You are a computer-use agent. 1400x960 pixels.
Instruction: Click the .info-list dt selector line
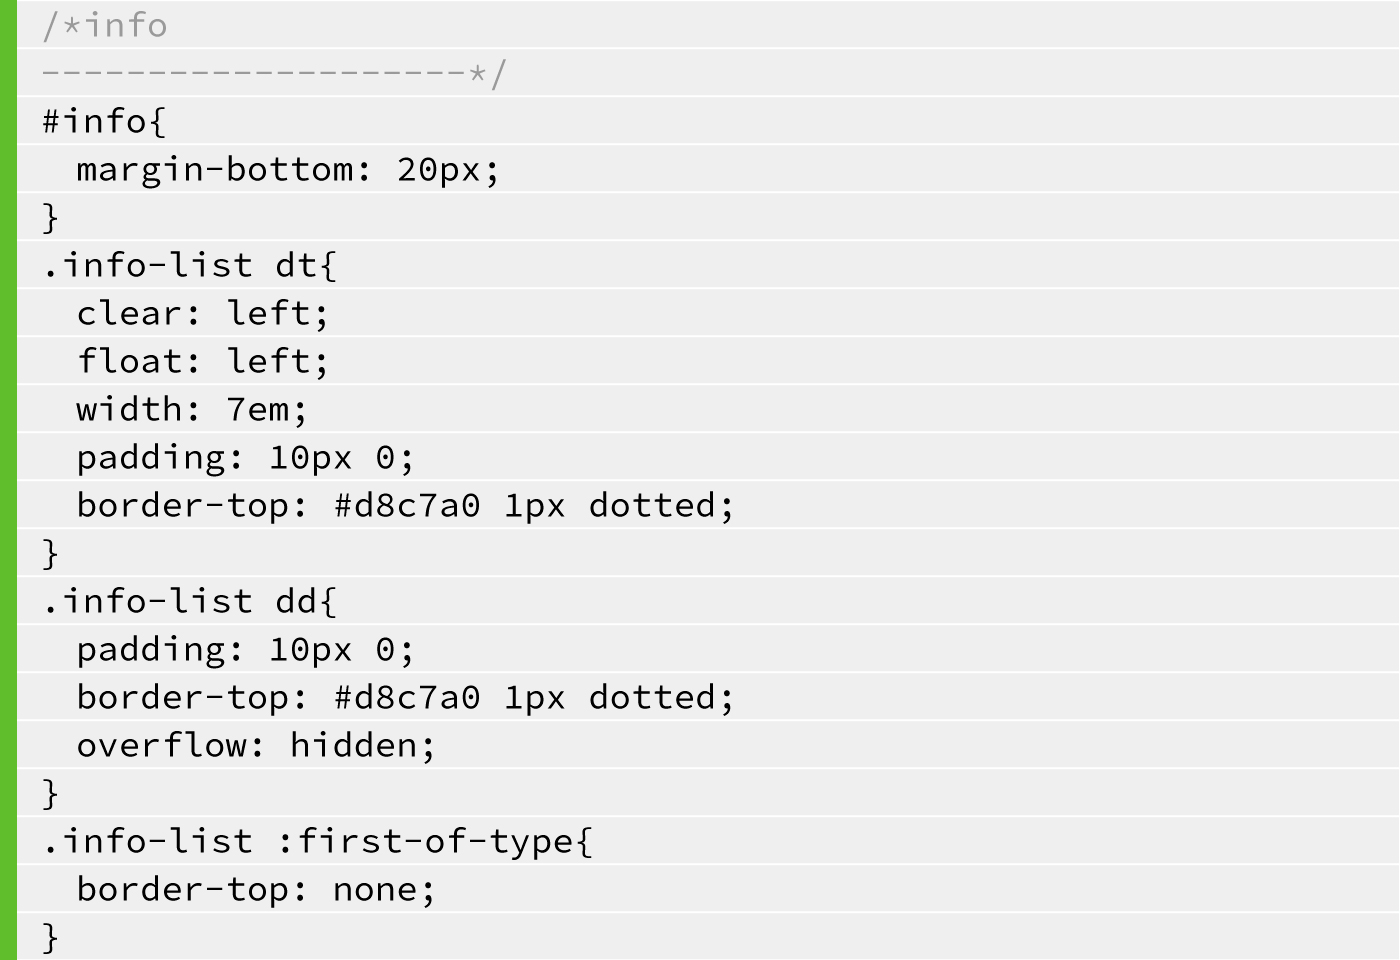pos(190,265)
